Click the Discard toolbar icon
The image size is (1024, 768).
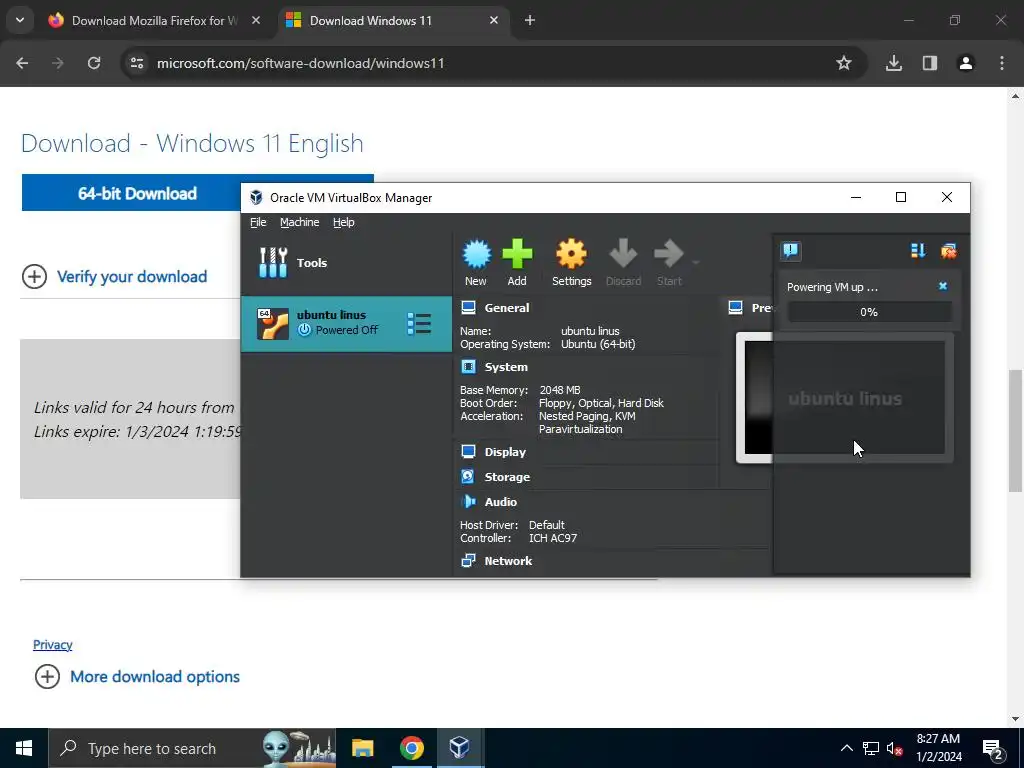(x=623, y=263)
